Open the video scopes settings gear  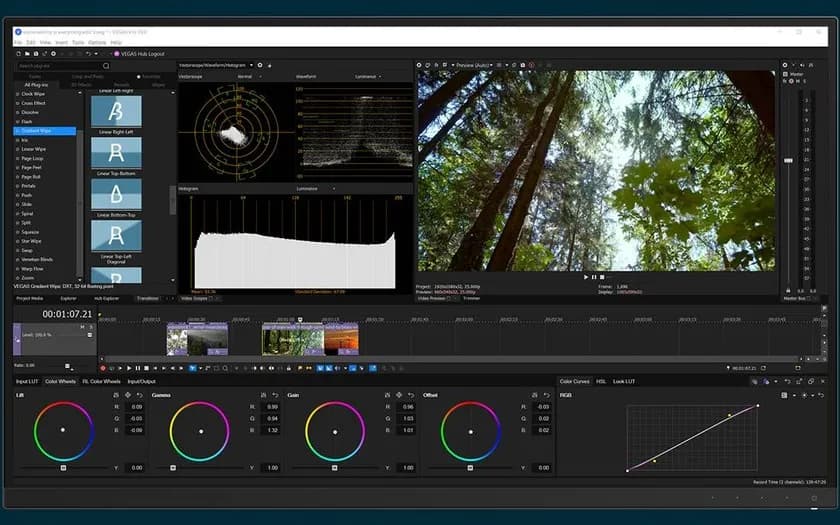[260, 65]
